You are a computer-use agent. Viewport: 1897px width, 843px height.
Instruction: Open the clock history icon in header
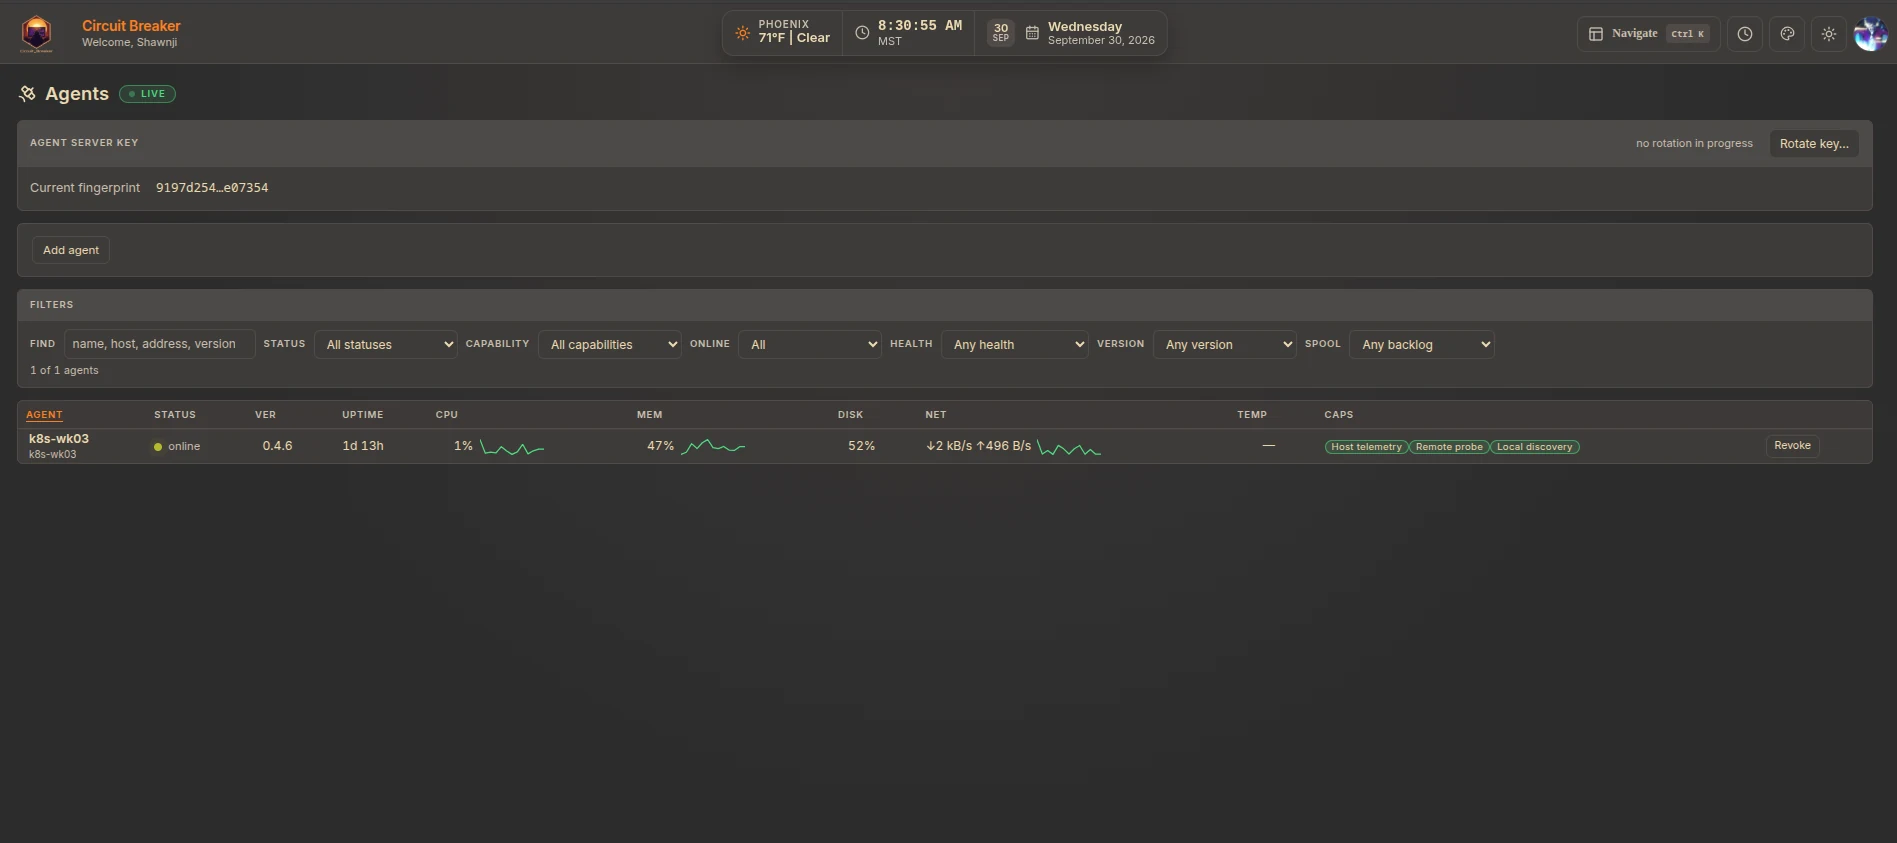pos(1745,34)
